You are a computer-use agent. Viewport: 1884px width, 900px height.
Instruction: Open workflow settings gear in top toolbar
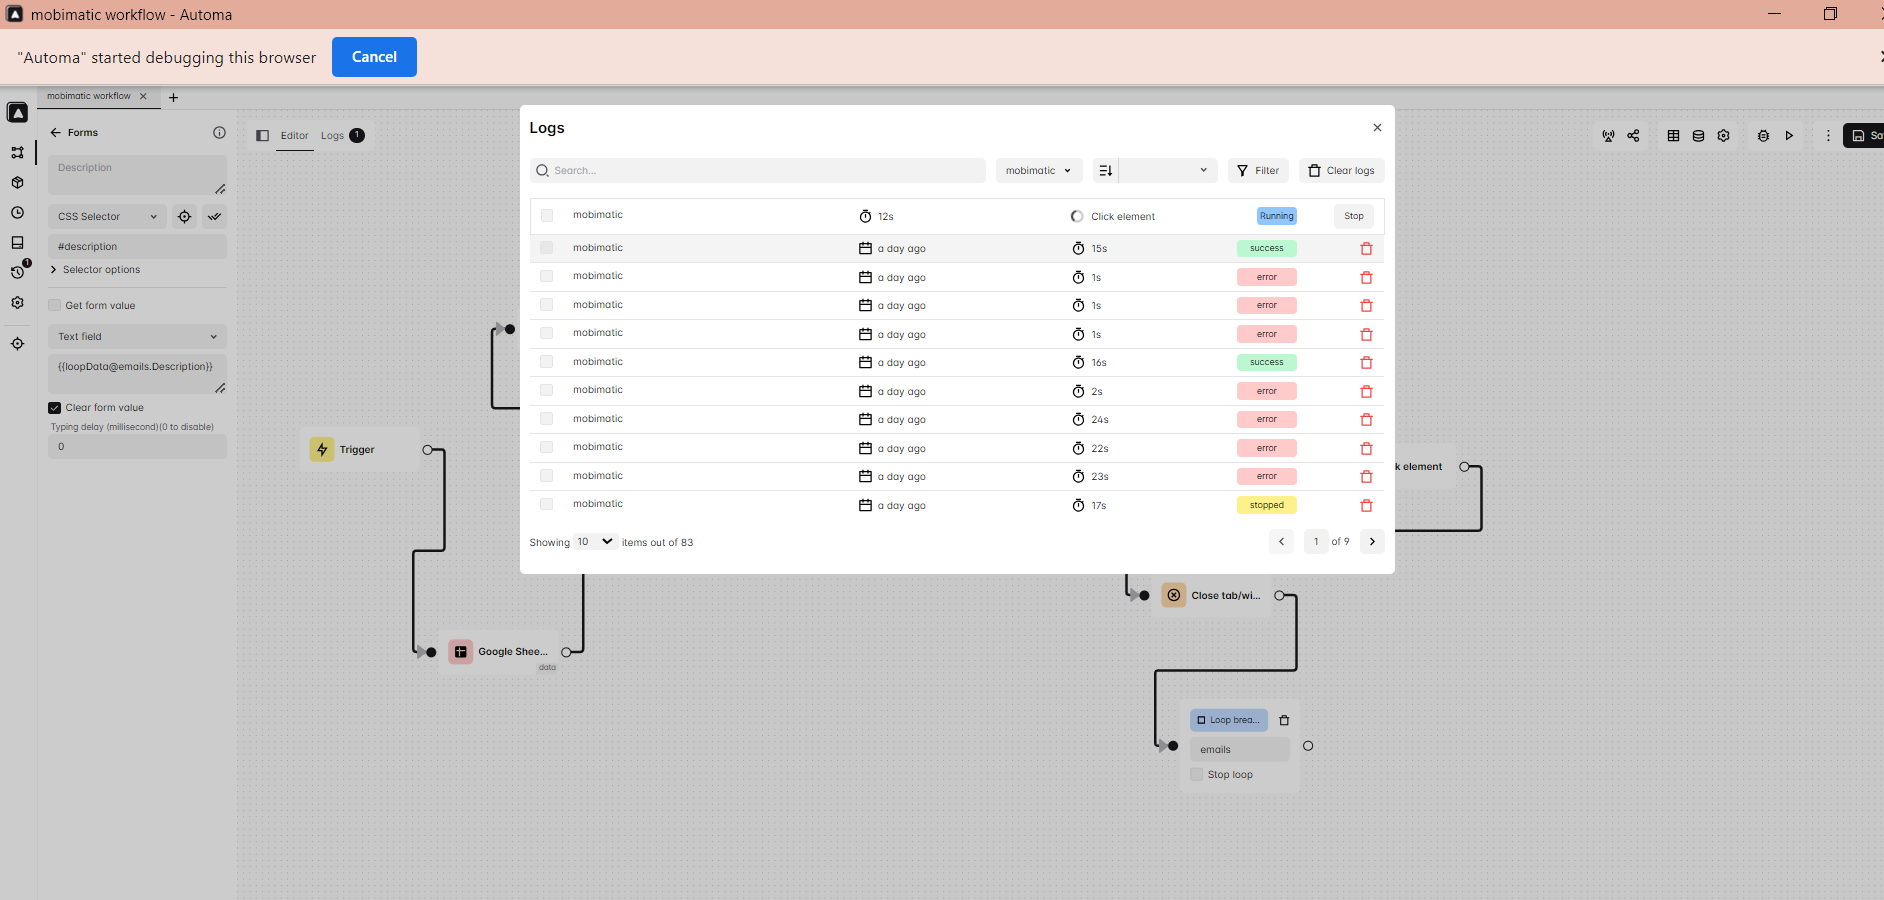[1724, 136]
